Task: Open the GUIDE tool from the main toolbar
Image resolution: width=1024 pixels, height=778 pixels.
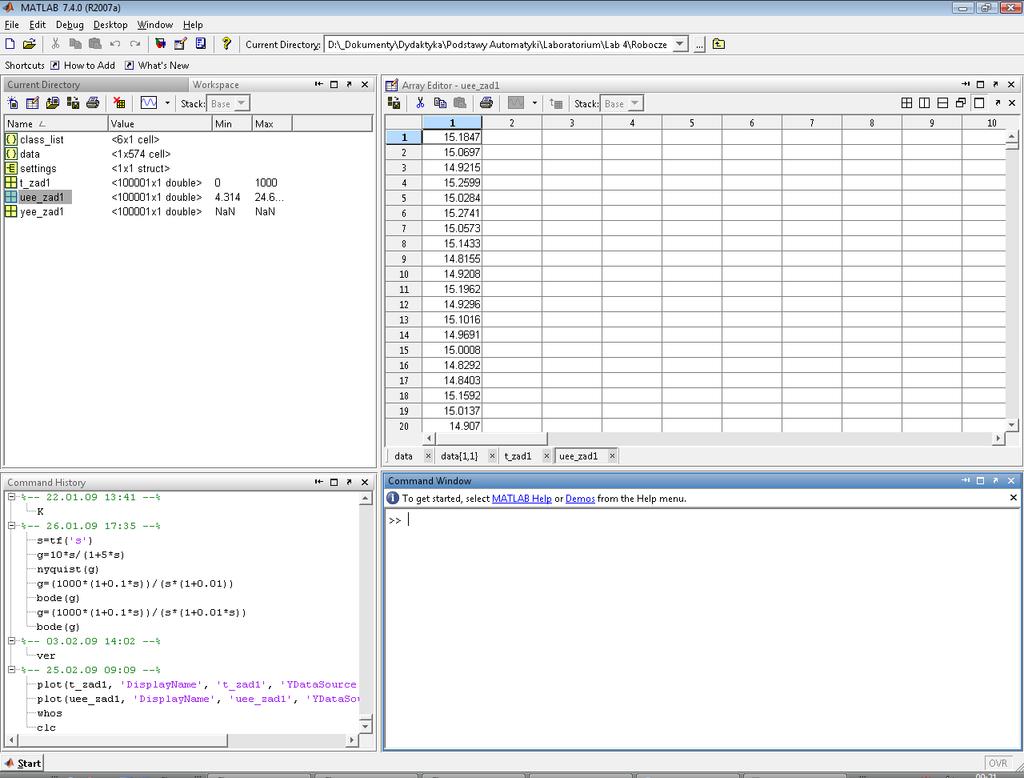Action: pos(180,44)
